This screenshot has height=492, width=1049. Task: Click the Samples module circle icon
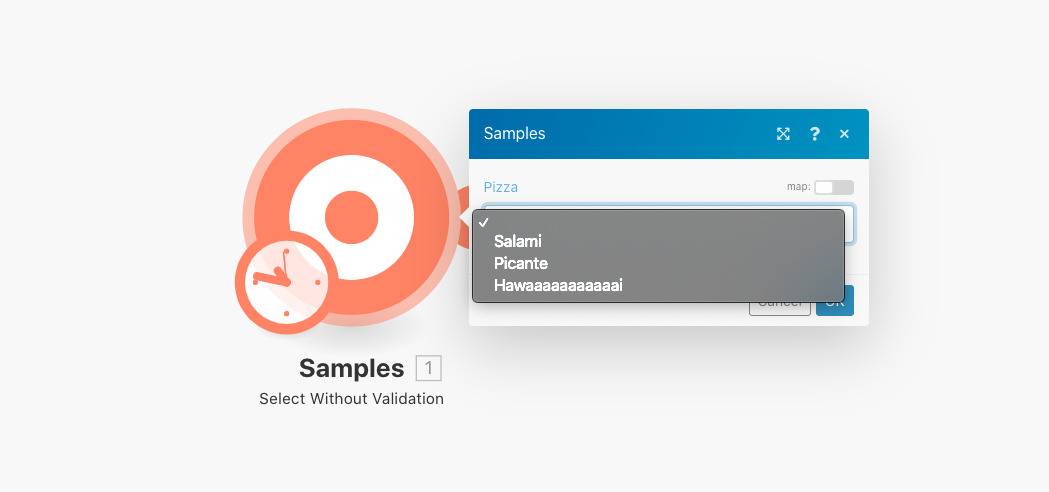coord(351,215)
